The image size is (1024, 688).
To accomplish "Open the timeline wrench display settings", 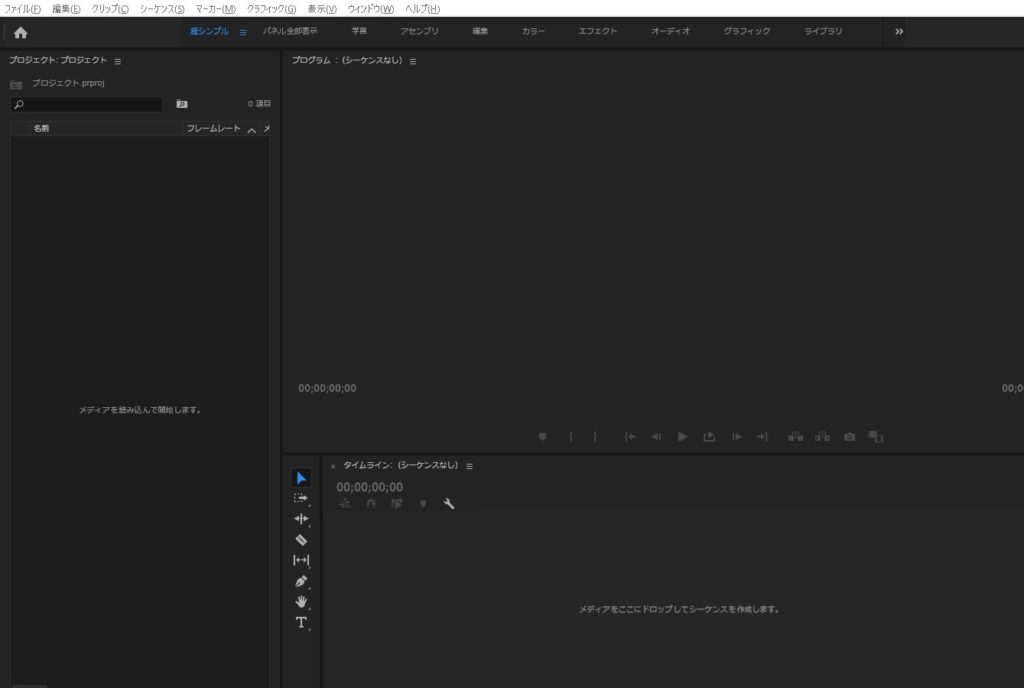I will click(449, 504).
